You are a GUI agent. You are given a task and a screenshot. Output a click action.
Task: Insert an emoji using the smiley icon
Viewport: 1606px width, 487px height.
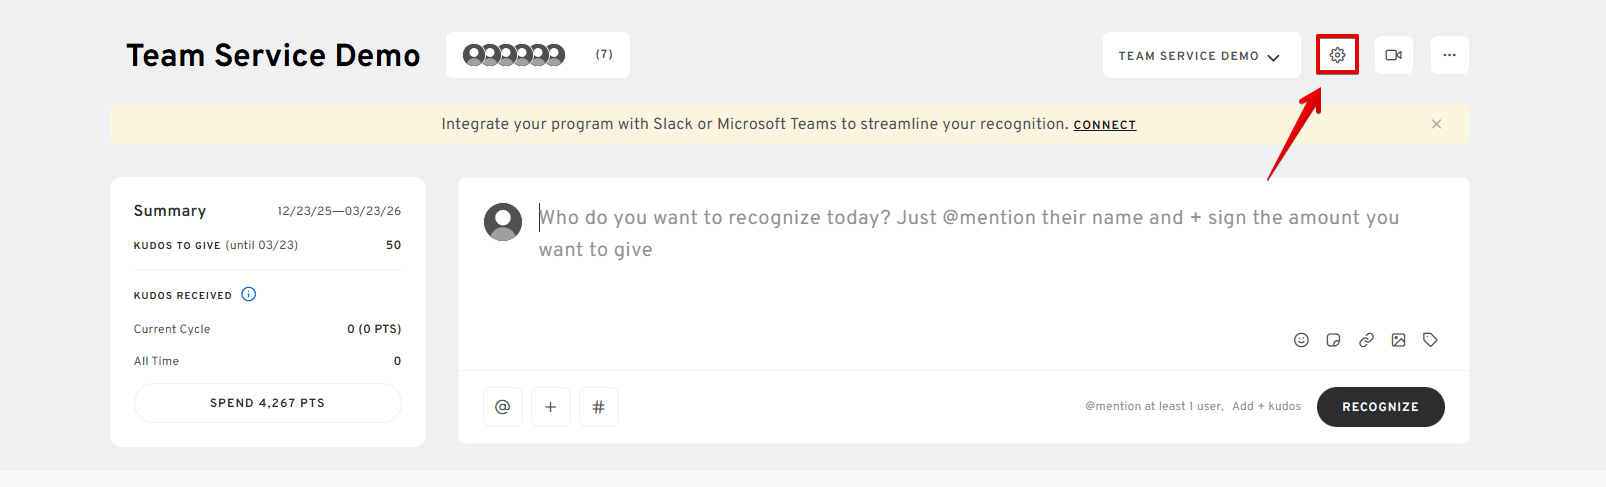pyautogui.click(x=1301, y=340)
